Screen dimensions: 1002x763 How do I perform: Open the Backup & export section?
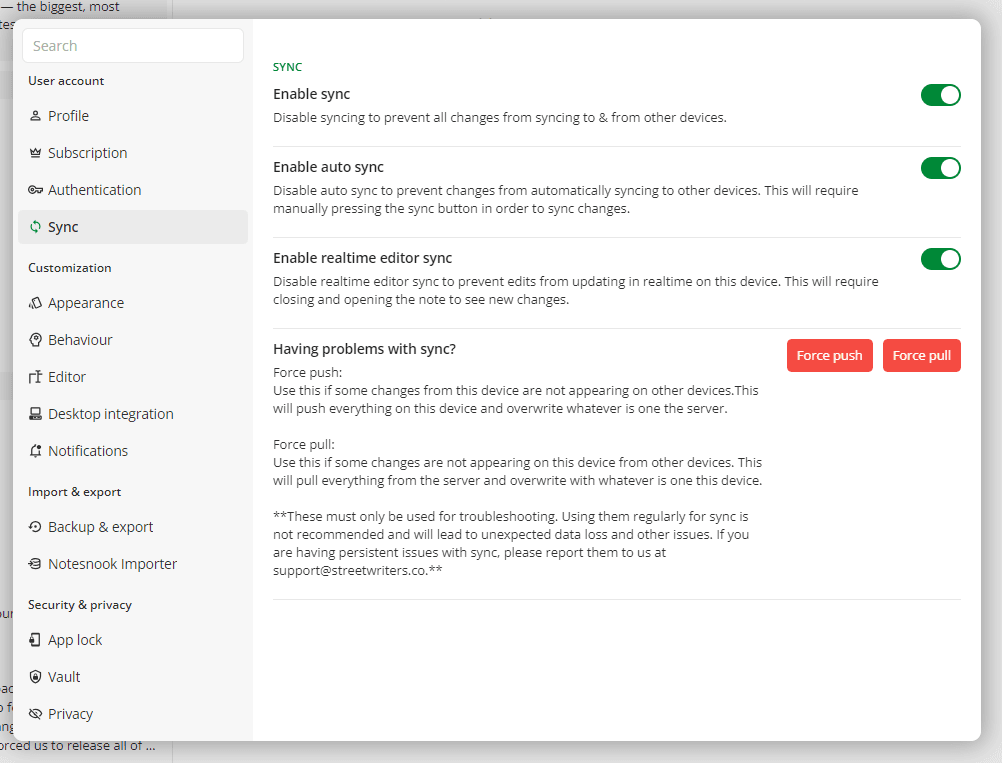[x=100, y=526]
